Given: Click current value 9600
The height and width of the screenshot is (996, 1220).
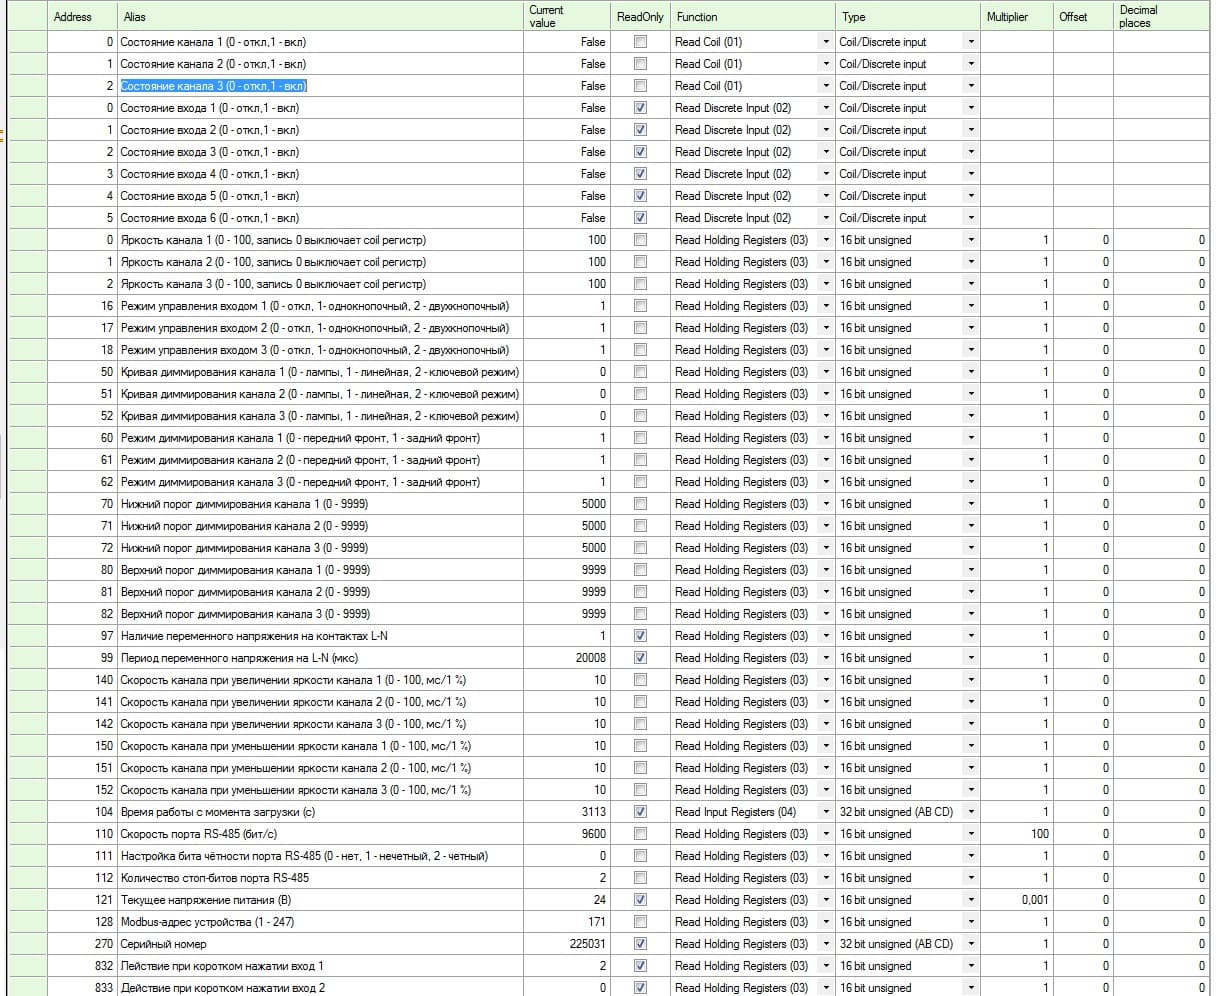Looking at the screenshot, I should tap(567, 834).
